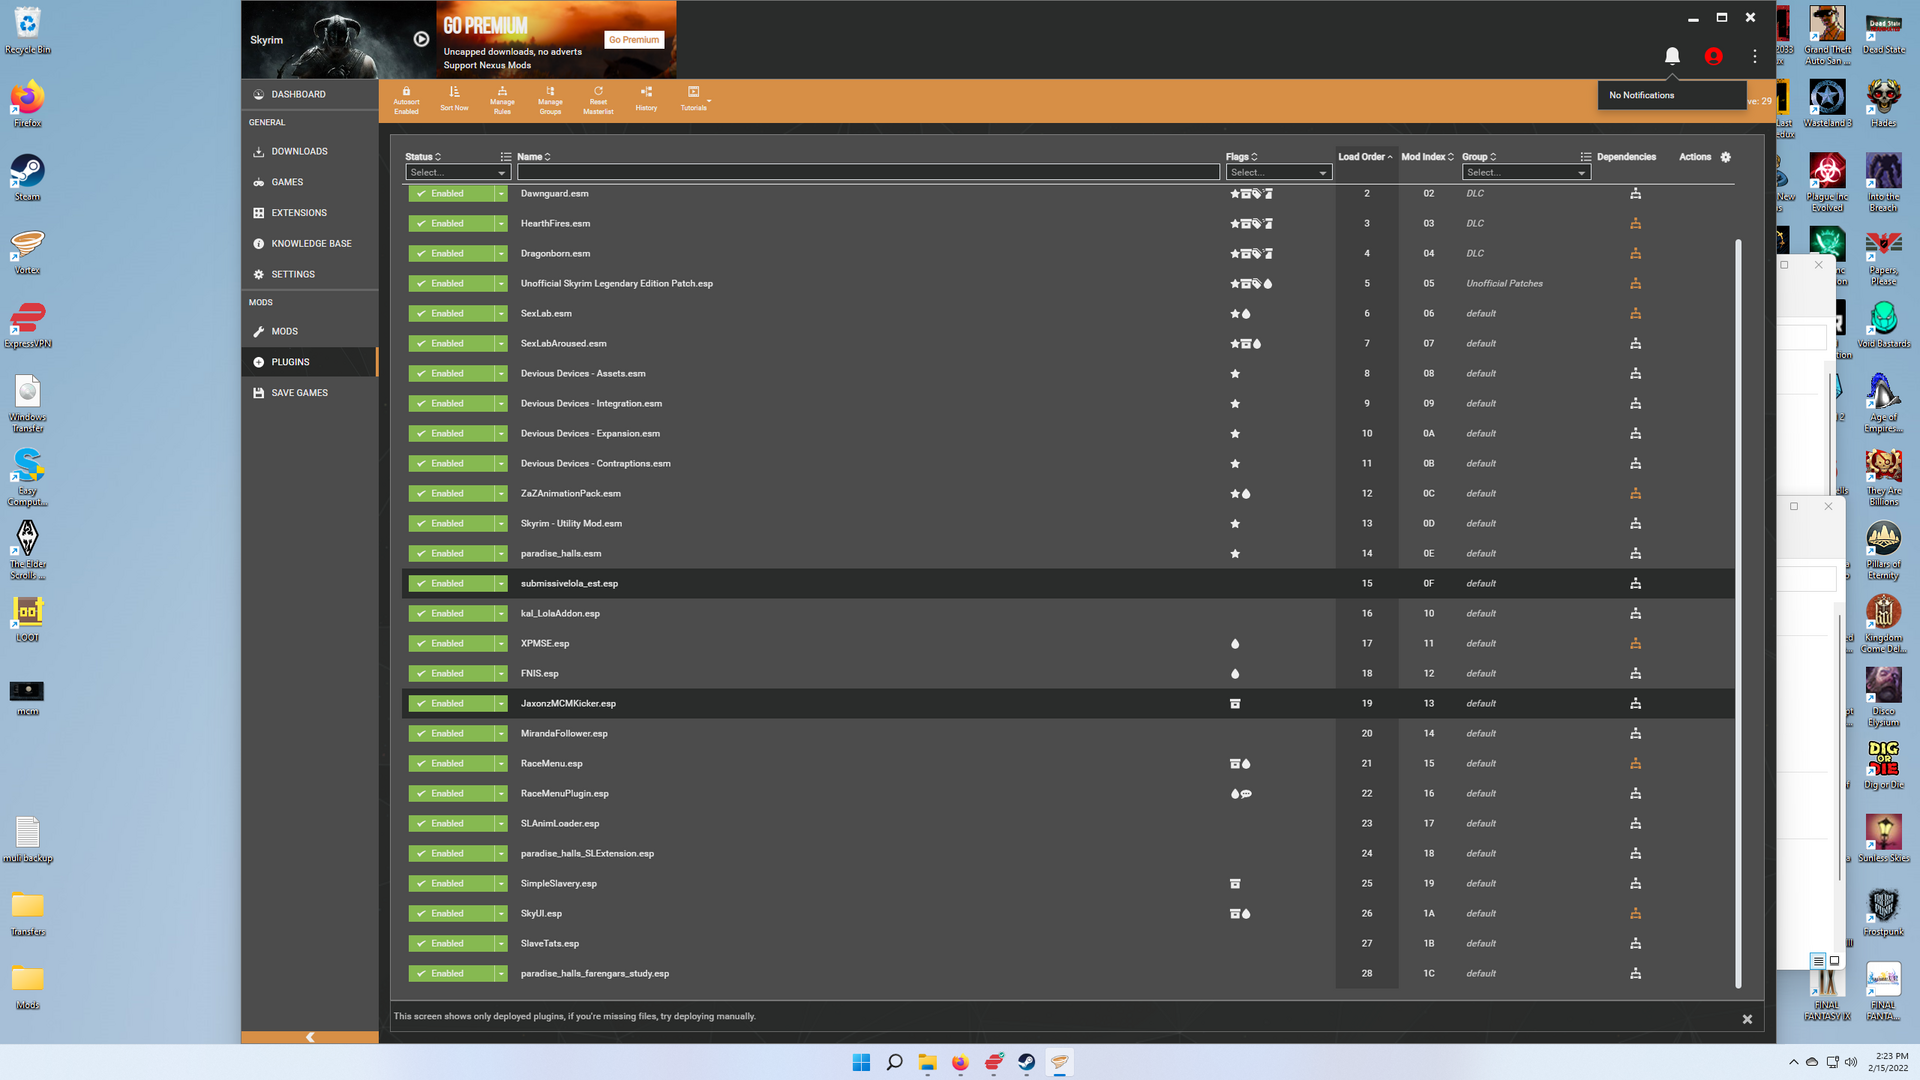Screen dimensions: 1920x1080
Task: Sort by Mod Index column header
Action: [x=1427, y=157]
